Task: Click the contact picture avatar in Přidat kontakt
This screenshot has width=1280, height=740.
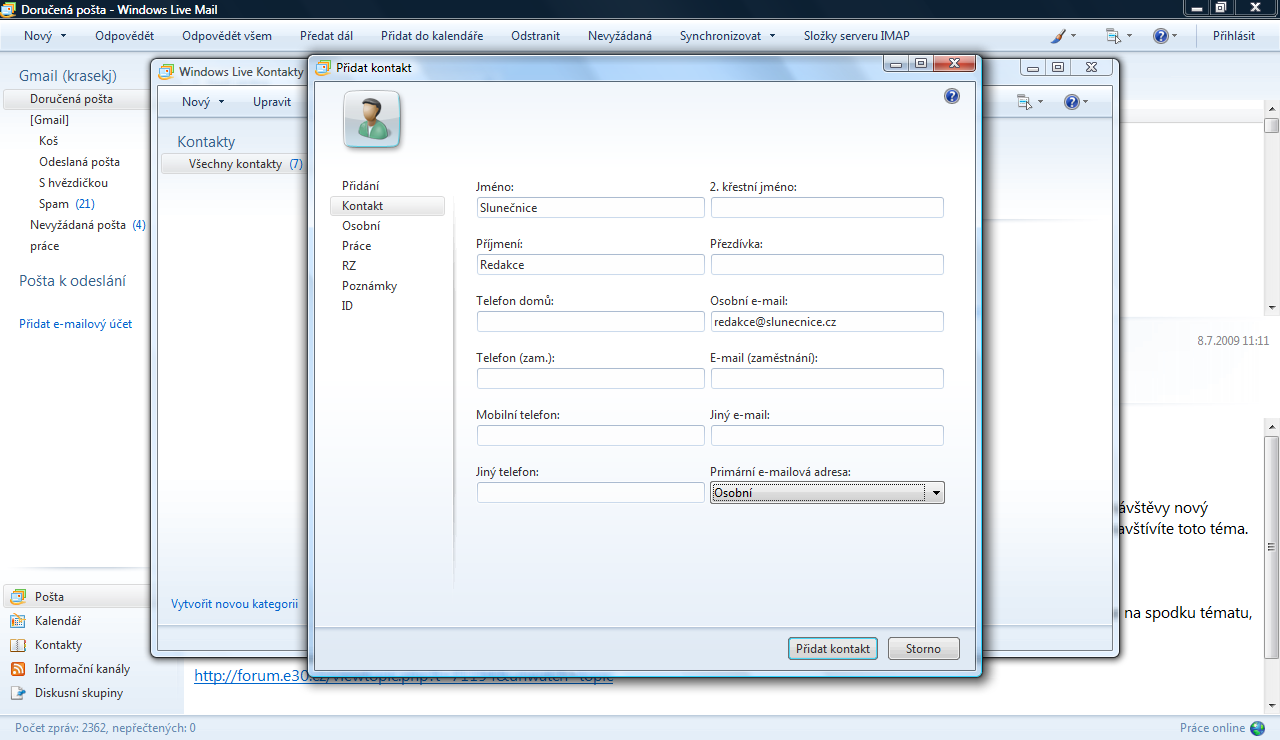Action: click(372, 120)
